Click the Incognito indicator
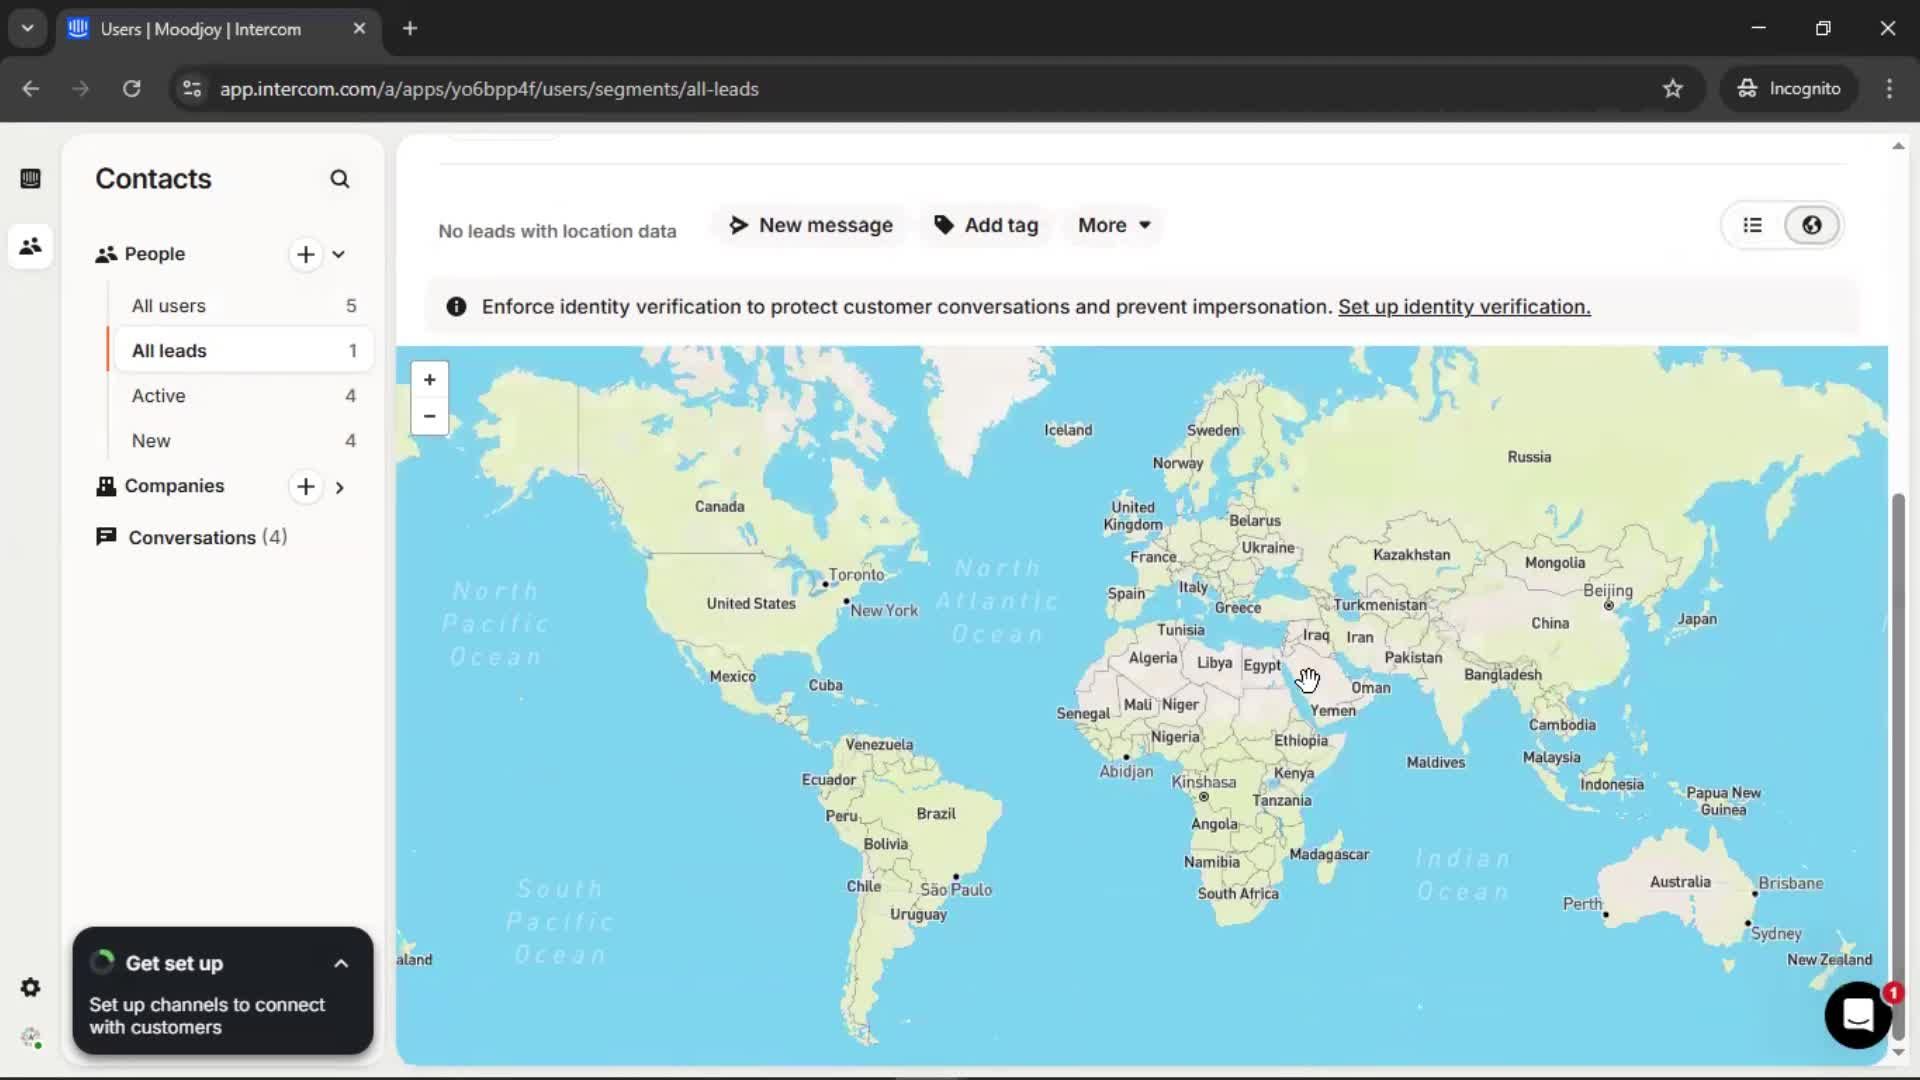Screen dimensions: 1920x1080 pyautogui.click(x=1788, y=89)
